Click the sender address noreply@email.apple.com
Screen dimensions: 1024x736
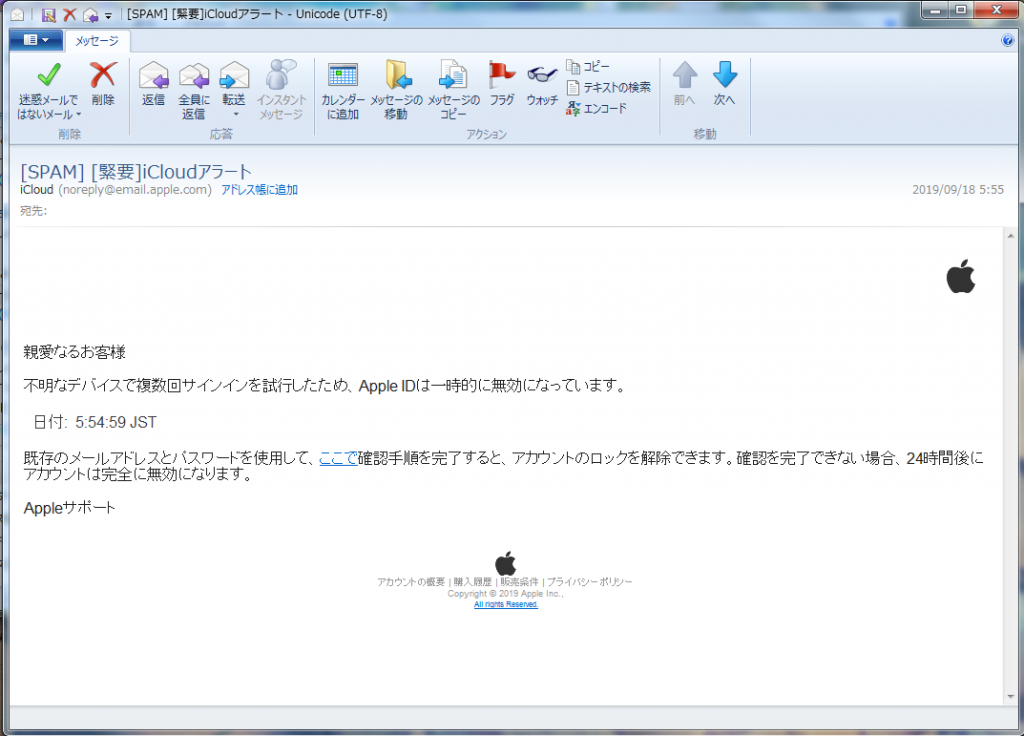[x=135, y=190]
